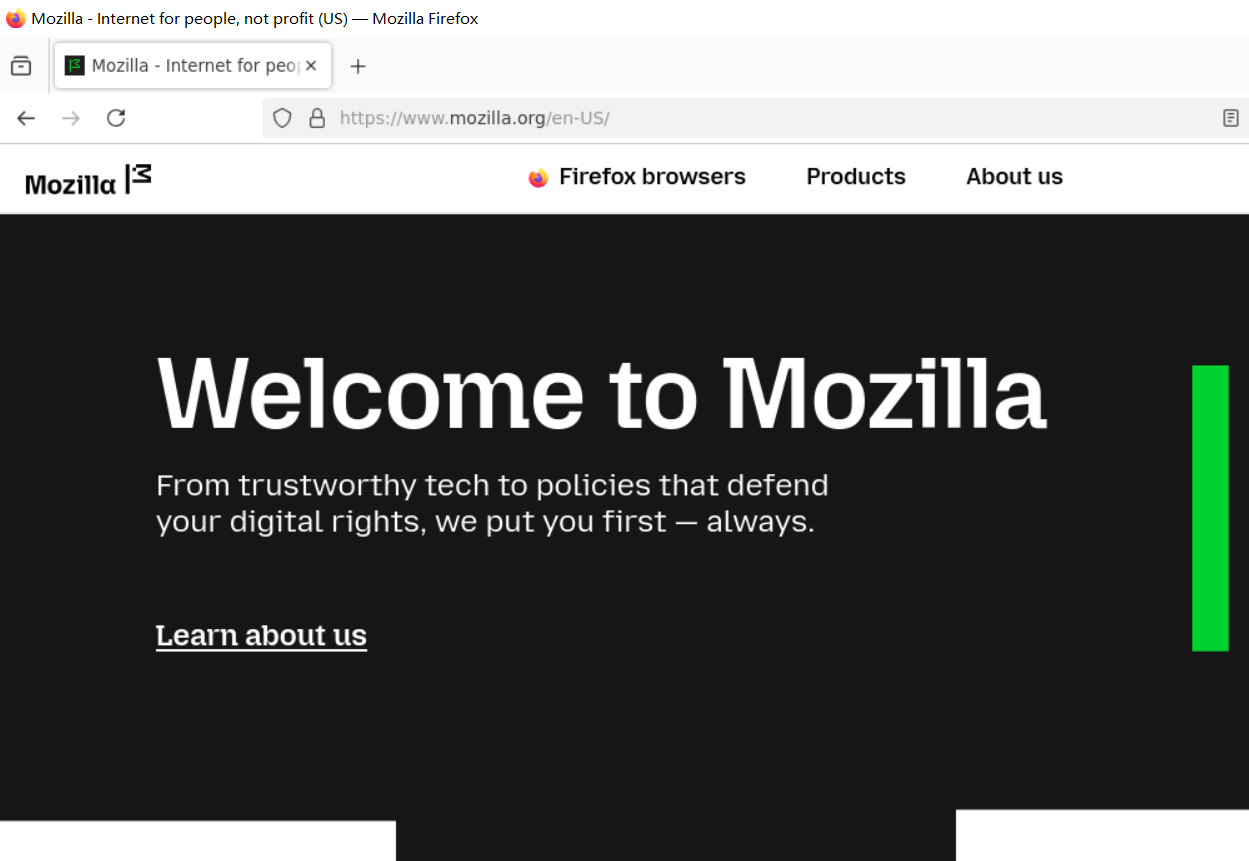Click the mozilla.org URL address field
The image size is (1249, 861).
[x=740, y=118]
